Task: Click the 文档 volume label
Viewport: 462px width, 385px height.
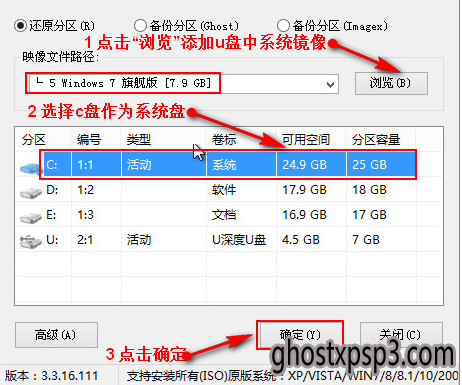Action: click(224, 215)
